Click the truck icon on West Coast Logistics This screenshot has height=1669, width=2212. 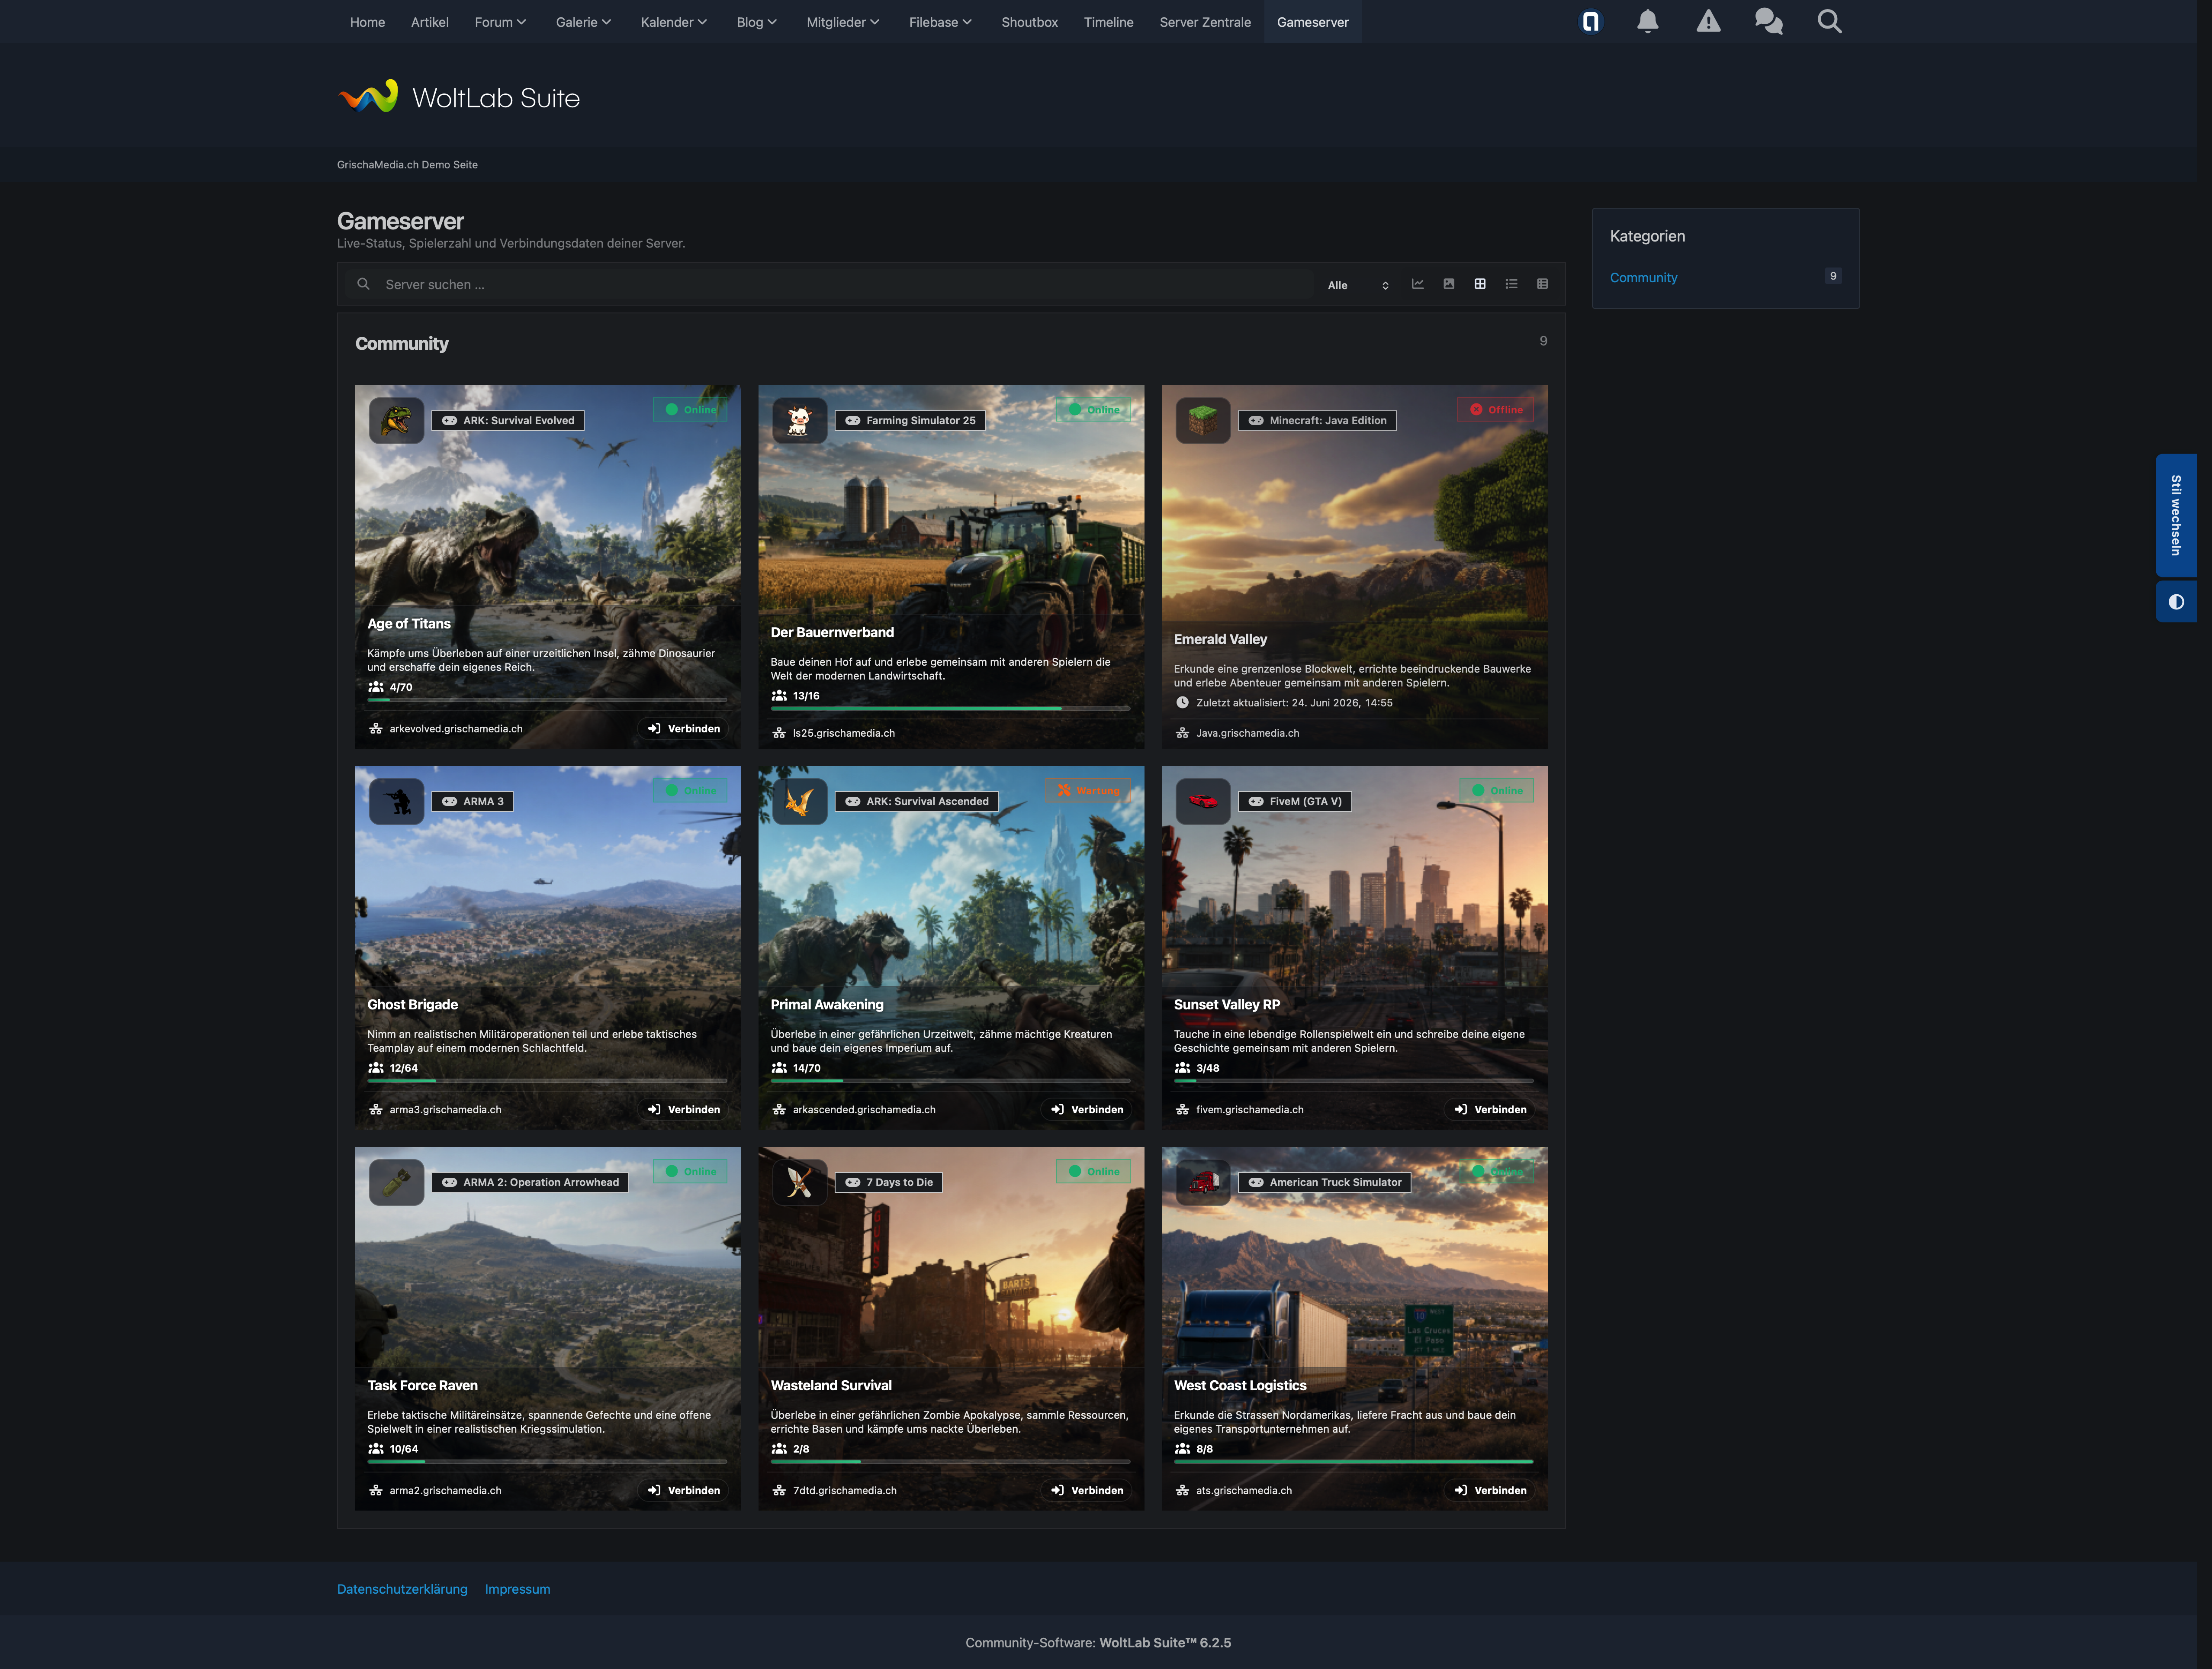tap(1203, 1183)
